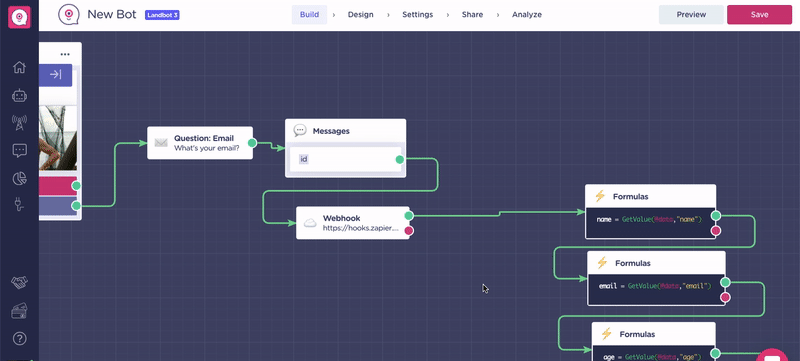Screen dimensions: 800x361
Task: Click the arrow-to-bar button on start block
Action: coord(55,74)
